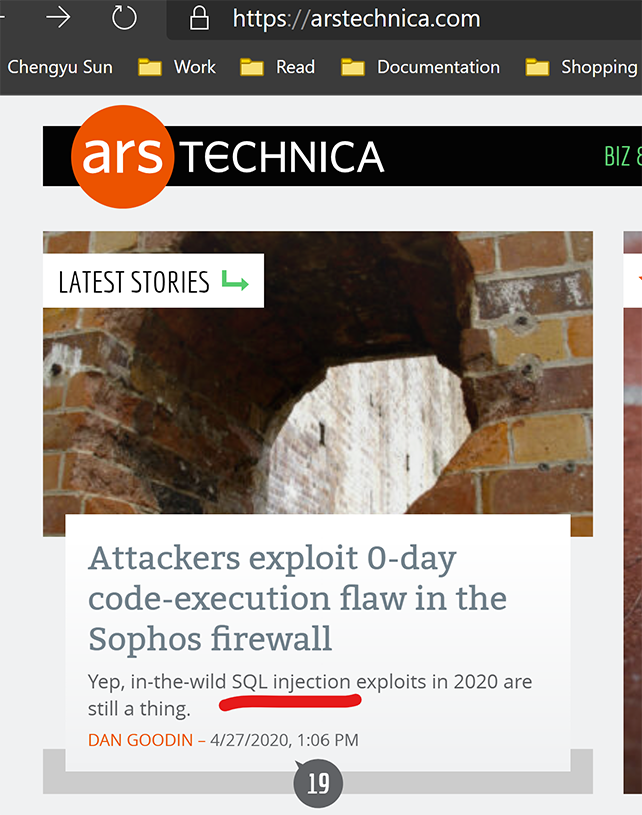
Task: Click the LATEST STORIES label
Action: pyautogui.click(x=134, y=282)
